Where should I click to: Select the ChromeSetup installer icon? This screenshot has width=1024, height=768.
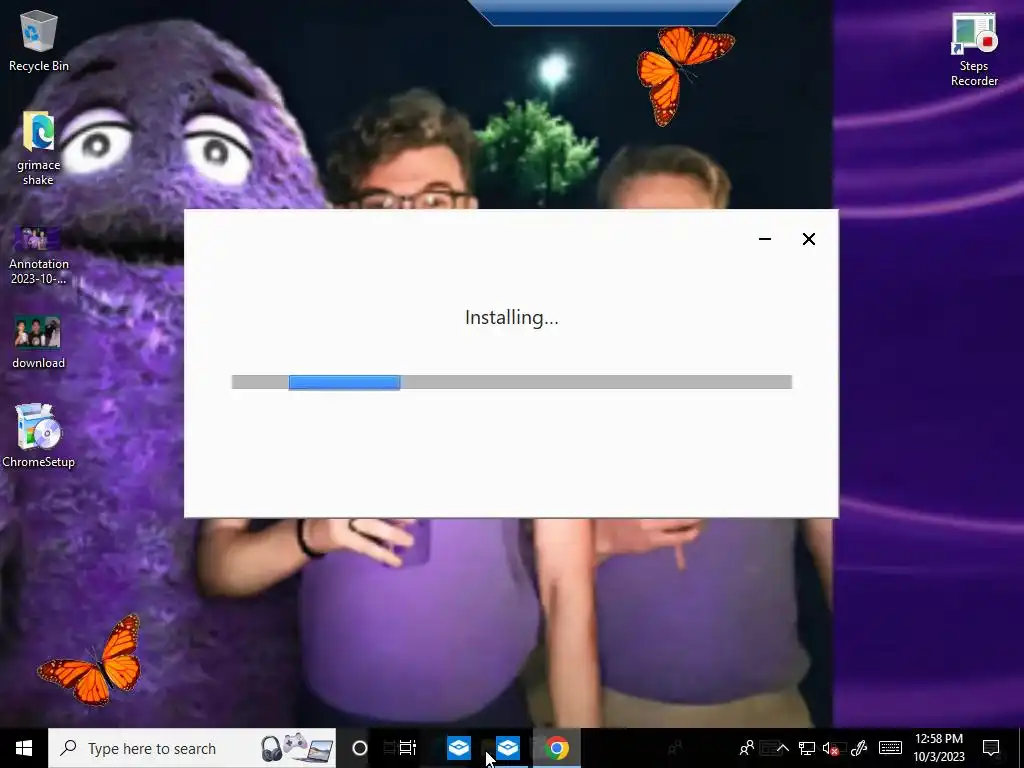click(39, 436)
